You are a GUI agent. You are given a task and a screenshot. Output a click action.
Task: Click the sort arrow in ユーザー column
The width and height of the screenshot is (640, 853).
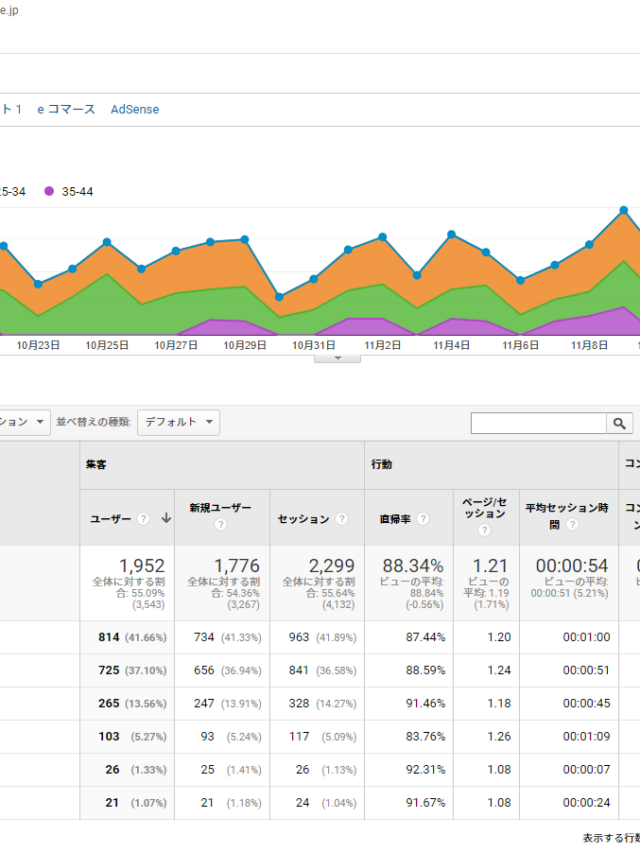point(166,519)
